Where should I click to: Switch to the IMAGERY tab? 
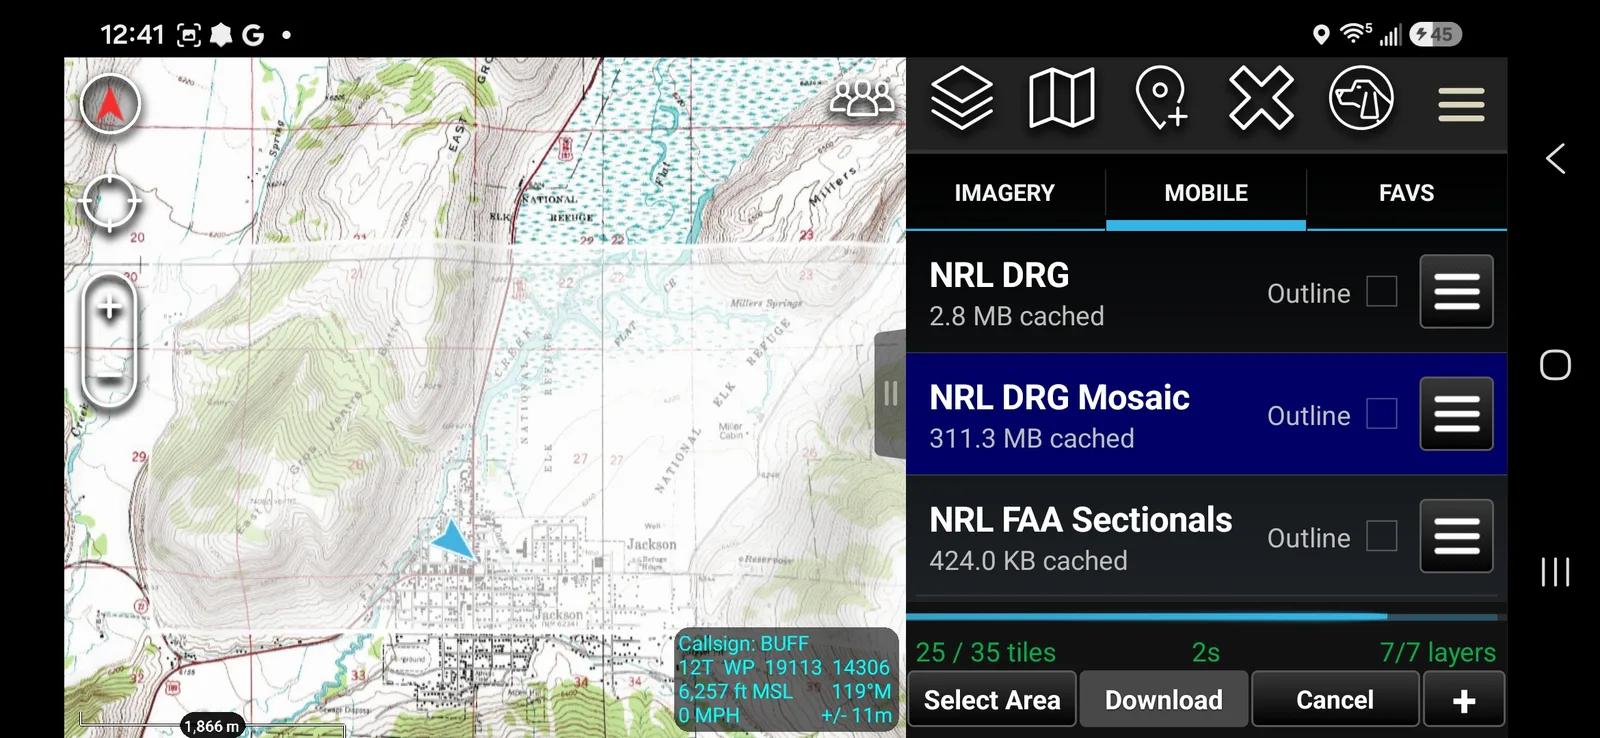coord(1005,194)
